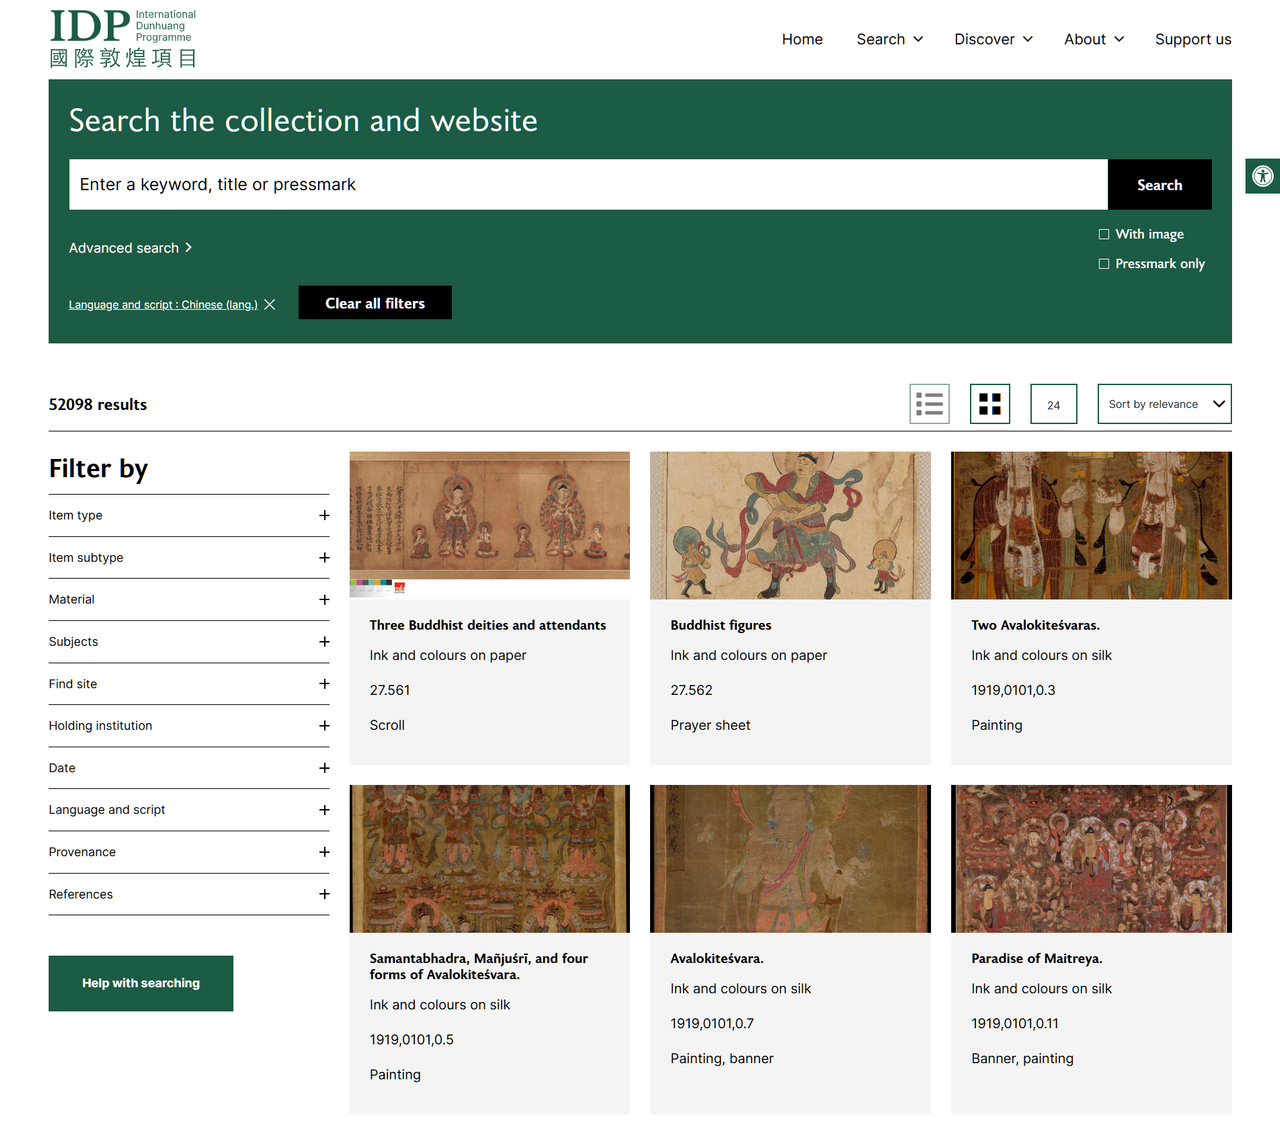Viewport: 1280px width, 1127px height.
Task: Open the Two Avalokiteśvaras title link
Action: [x=1035, y=625]
